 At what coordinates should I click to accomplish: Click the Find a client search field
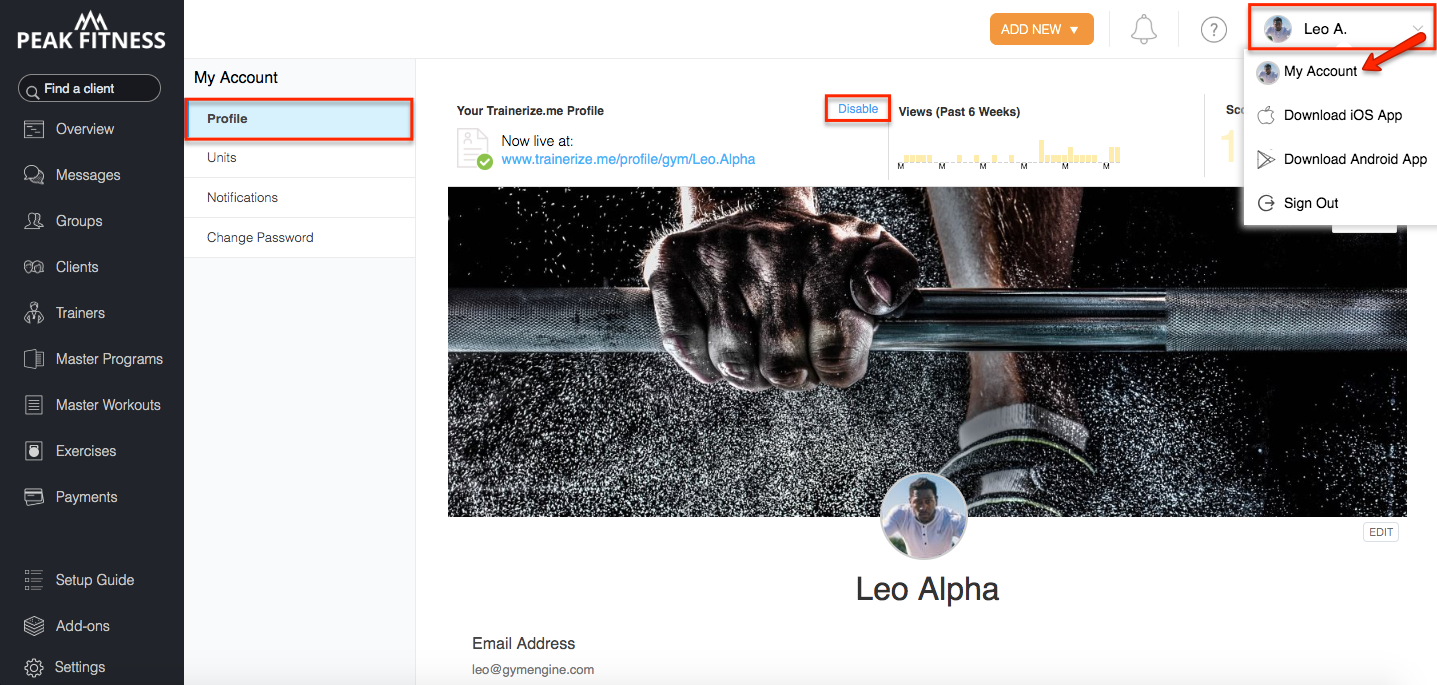coord(89,88)
